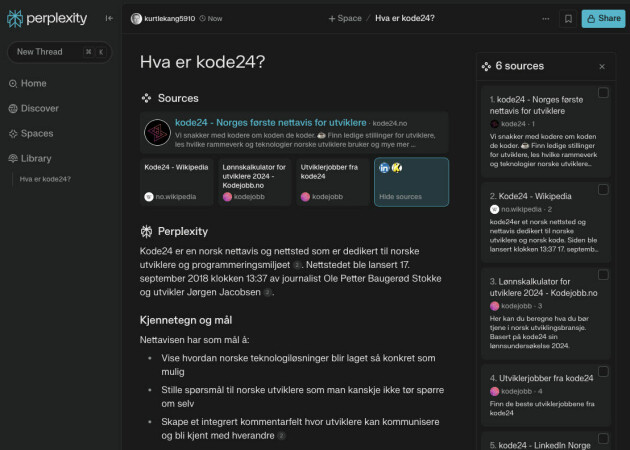
Task: Click citation 2 after 'kjent med hverandre'
Action: pyautogui.click(x=282, y=436)
